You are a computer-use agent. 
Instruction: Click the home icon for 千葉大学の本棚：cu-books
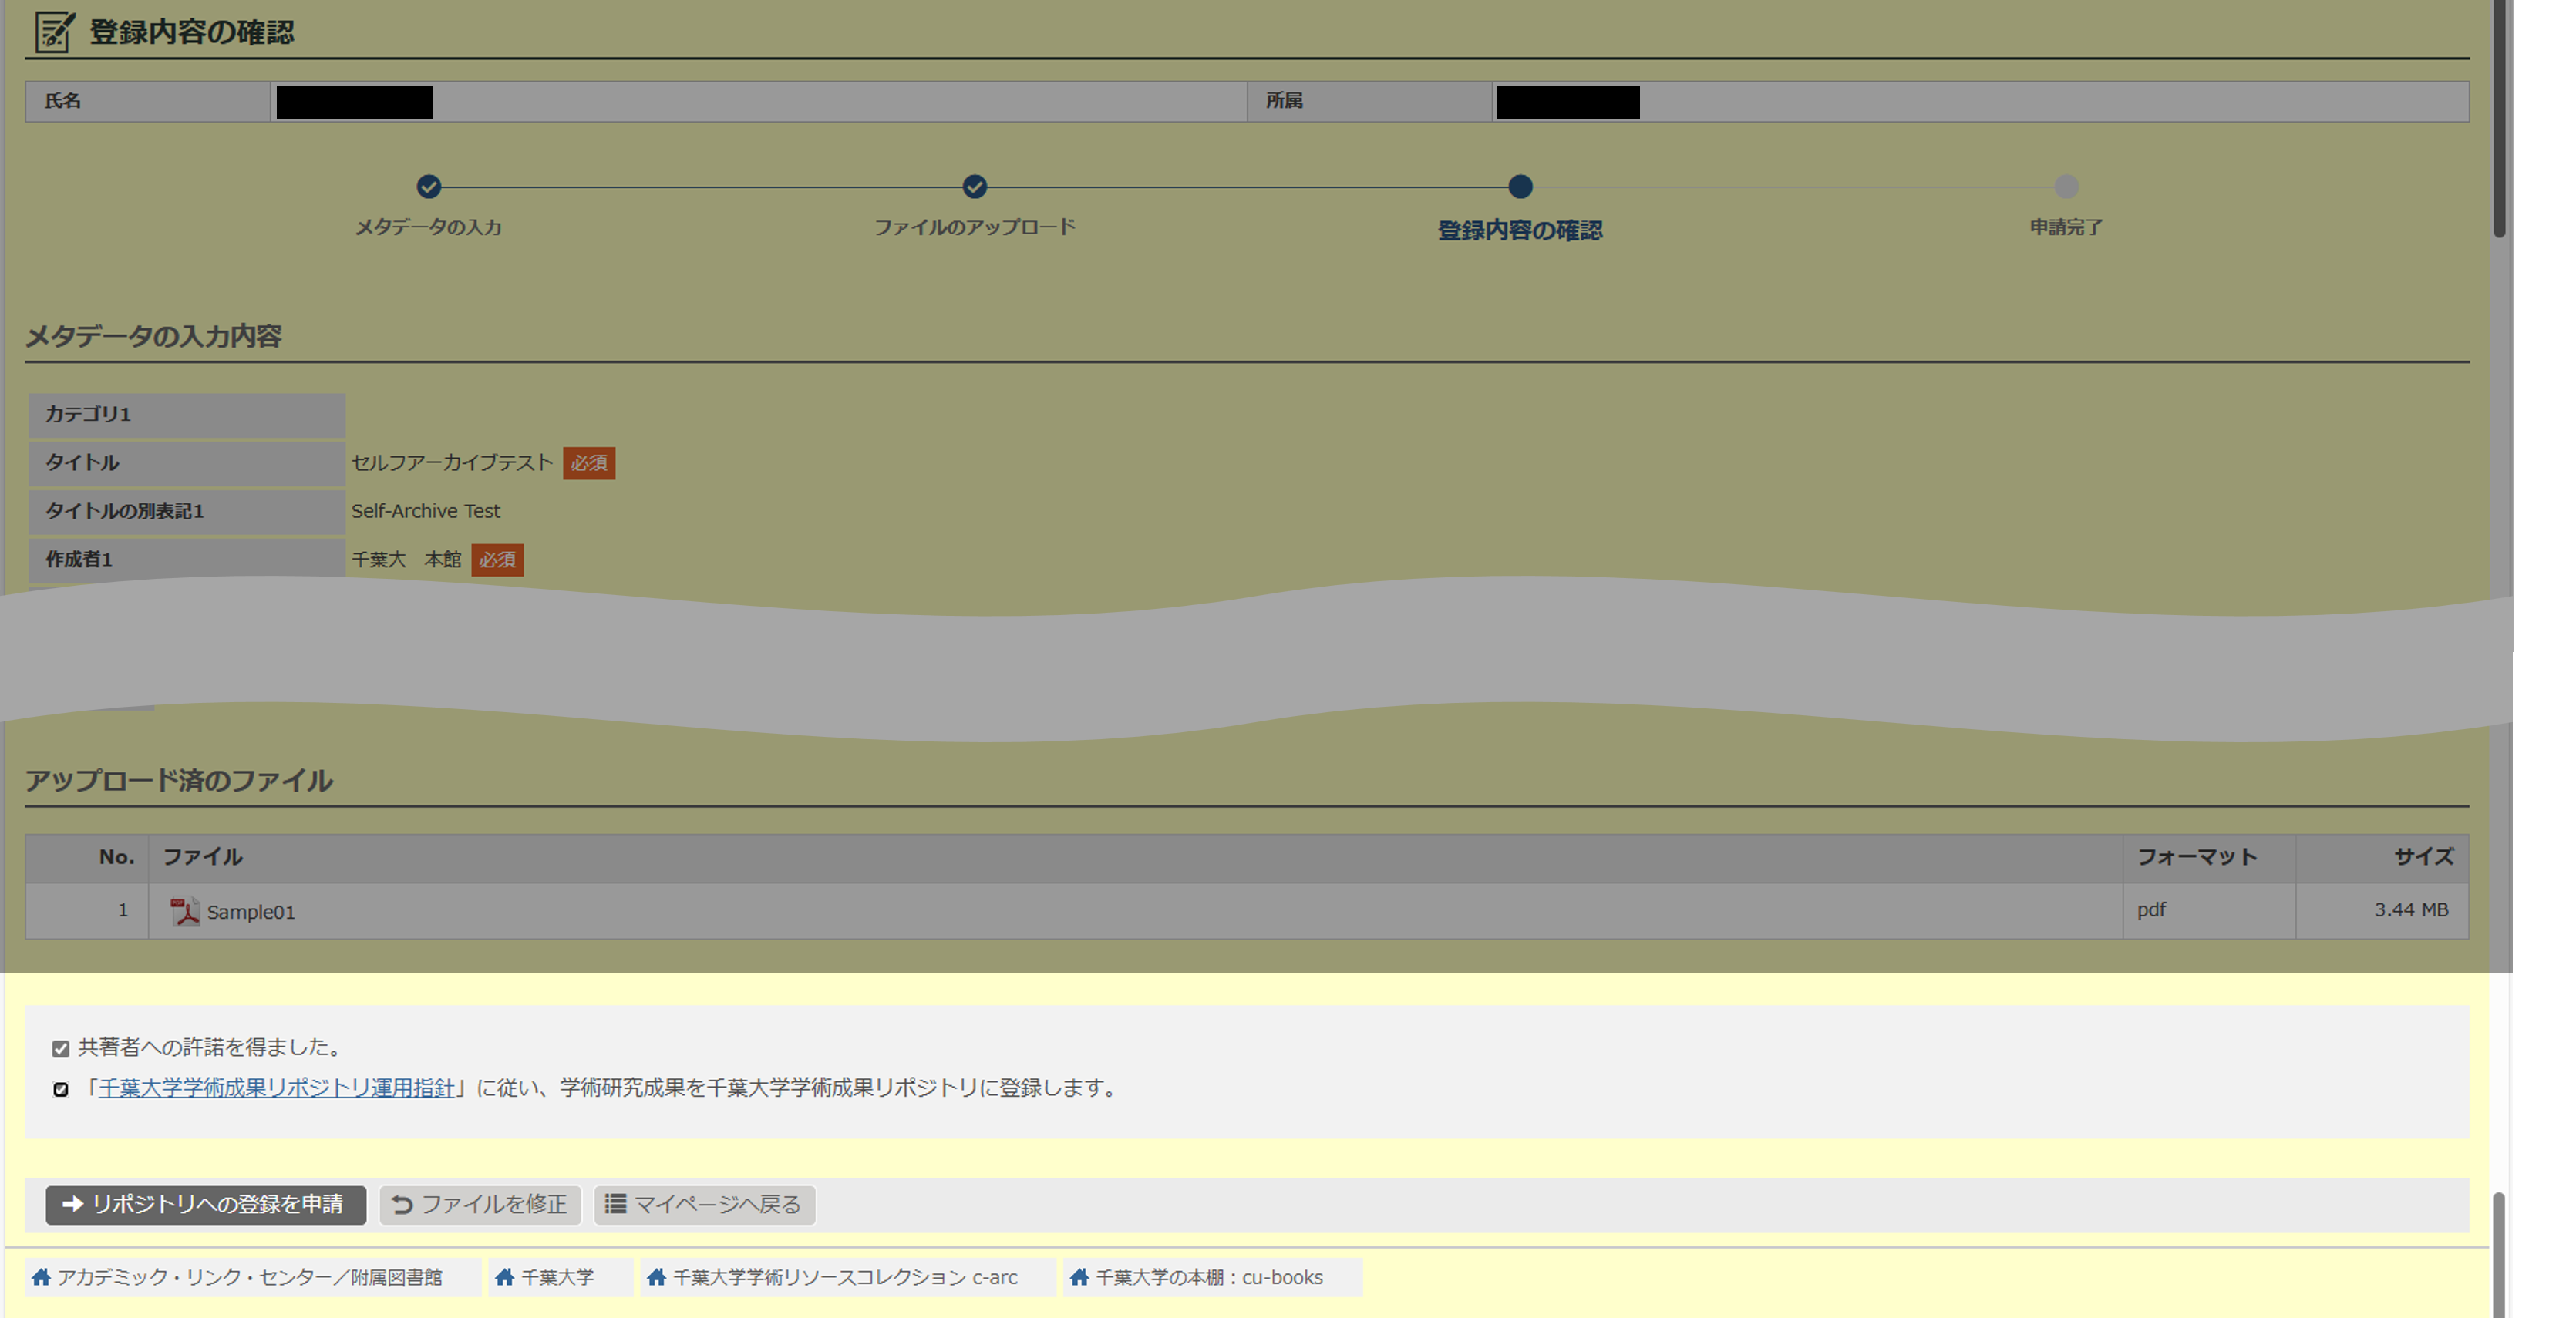pyautogui.click(x=1079, y=1276)
